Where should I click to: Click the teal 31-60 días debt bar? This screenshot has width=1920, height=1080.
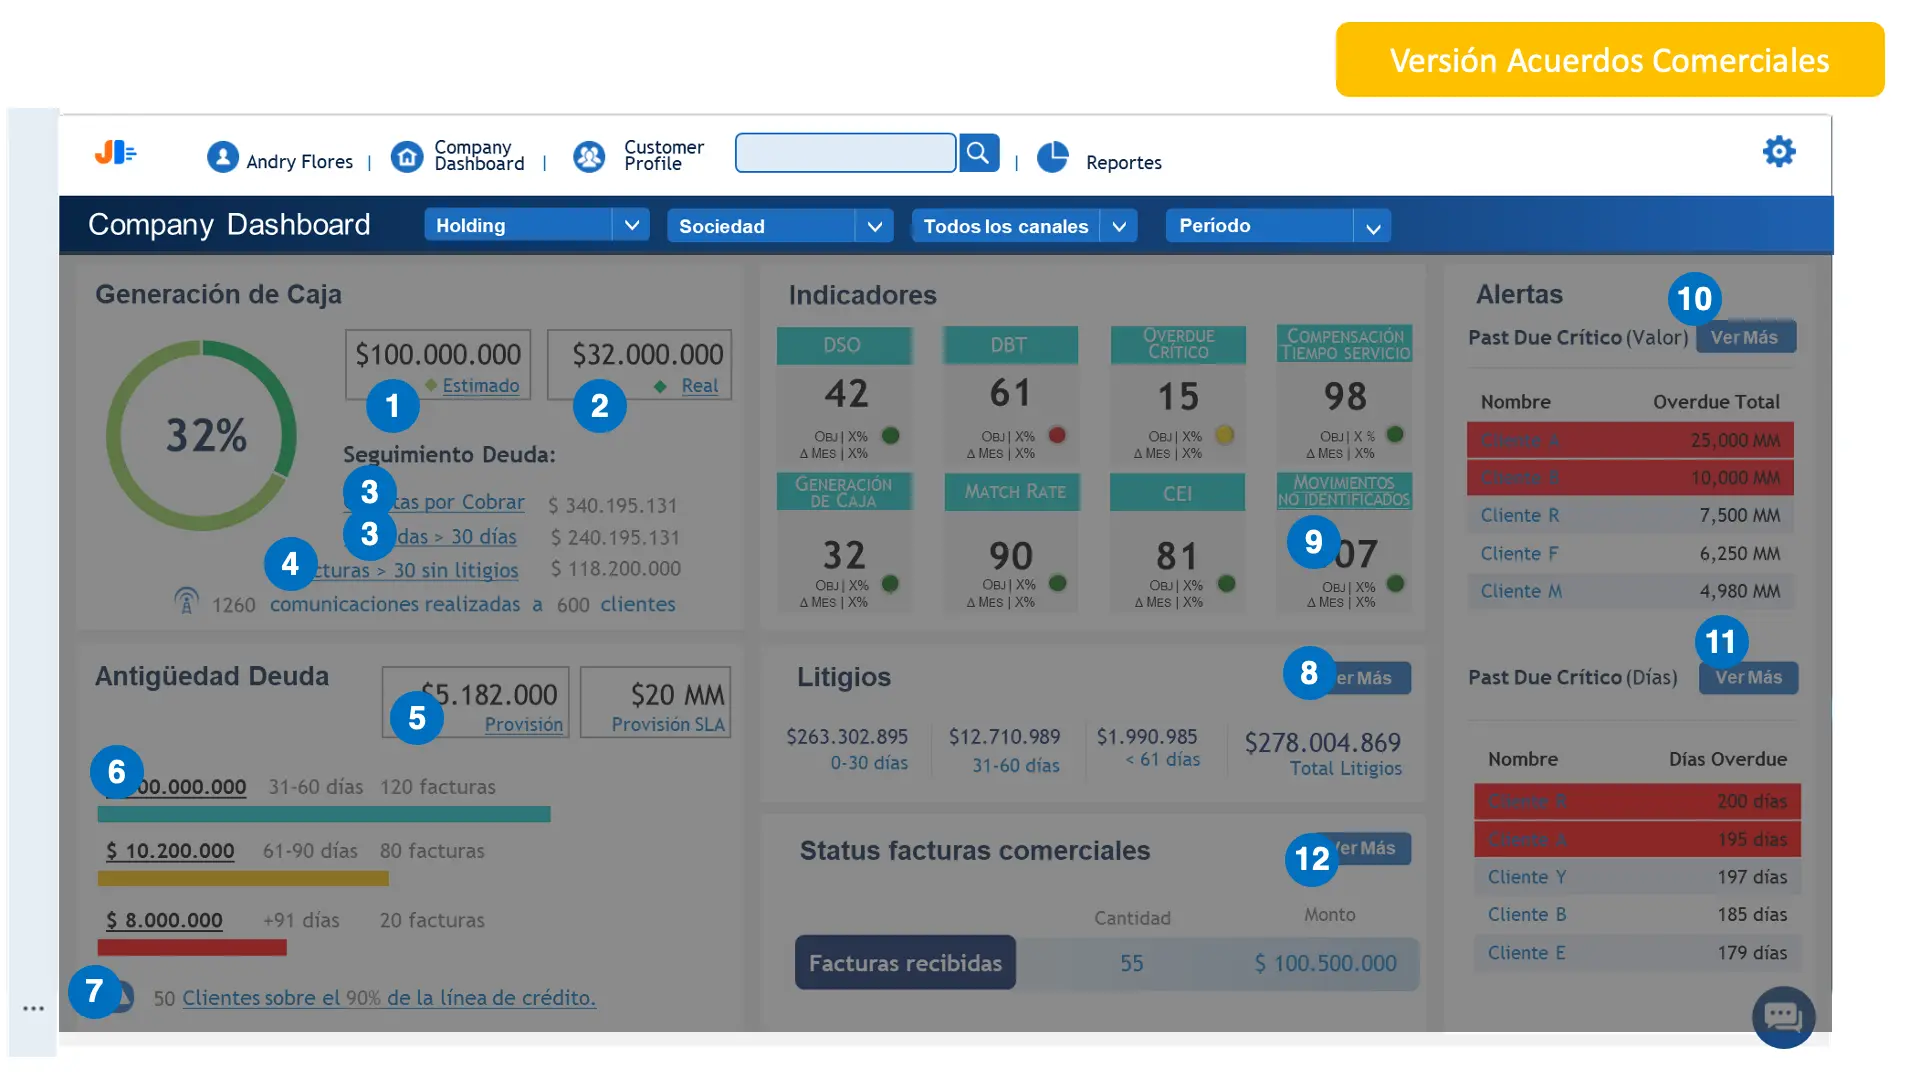[324, 814]
